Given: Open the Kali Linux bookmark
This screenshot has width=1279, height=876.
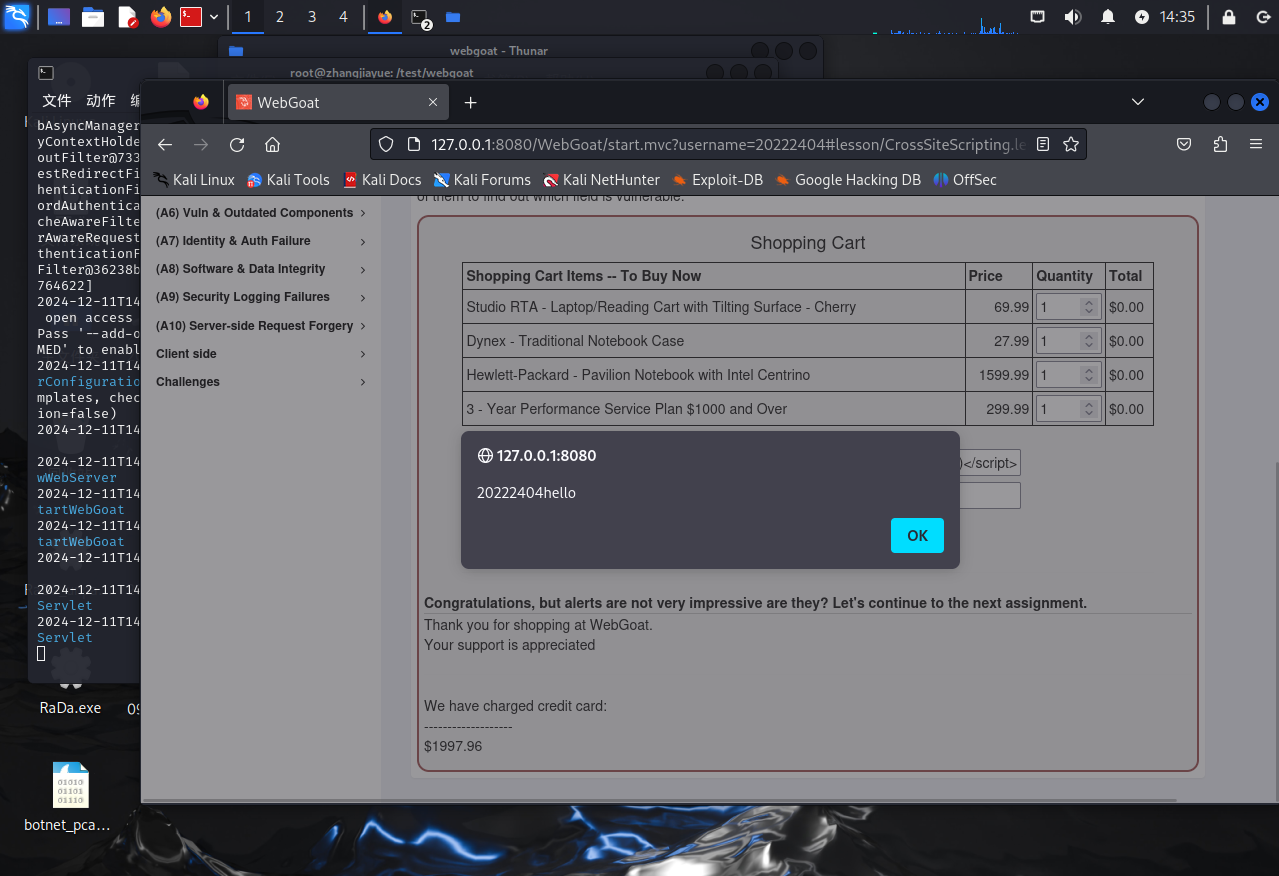Looking at the screenshot, I should pyautogui.click(x=194, y=180).
